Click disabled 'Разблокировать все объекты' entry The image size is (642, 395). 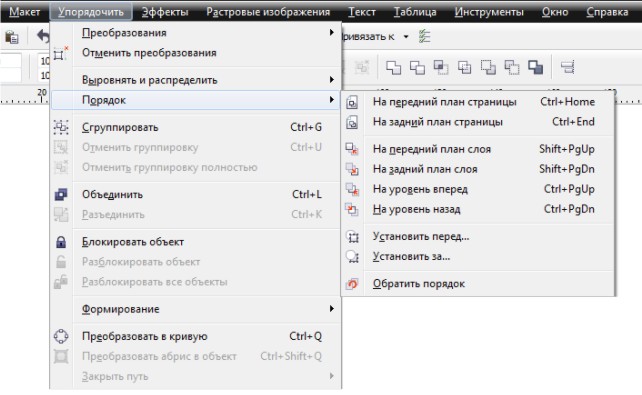pyautogui.click(x=195, y=282)
